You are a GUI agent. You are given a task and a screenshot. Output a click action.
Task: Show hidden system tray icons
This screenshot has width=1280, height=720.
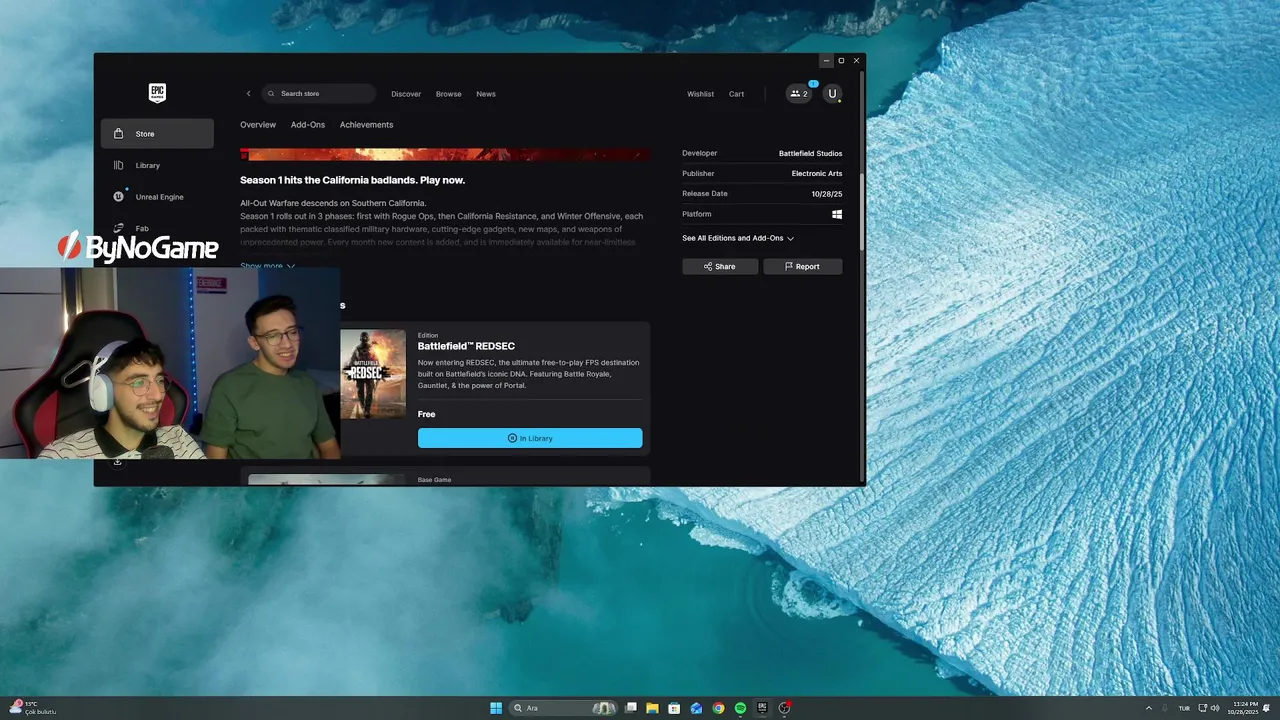(1149, 708)
